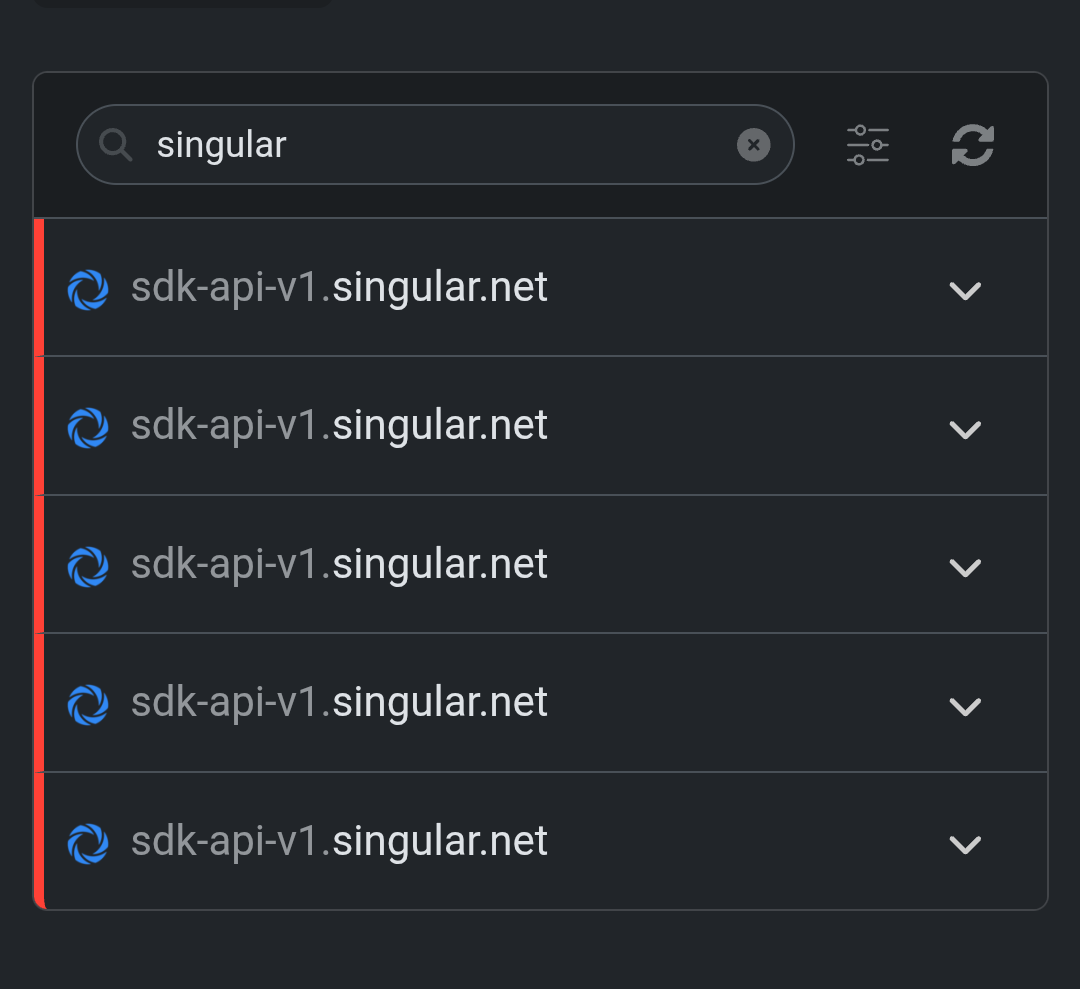Screen dimensions: 1080x989
Task: Focus the search field containing "singular"
Action: (440, 145)
